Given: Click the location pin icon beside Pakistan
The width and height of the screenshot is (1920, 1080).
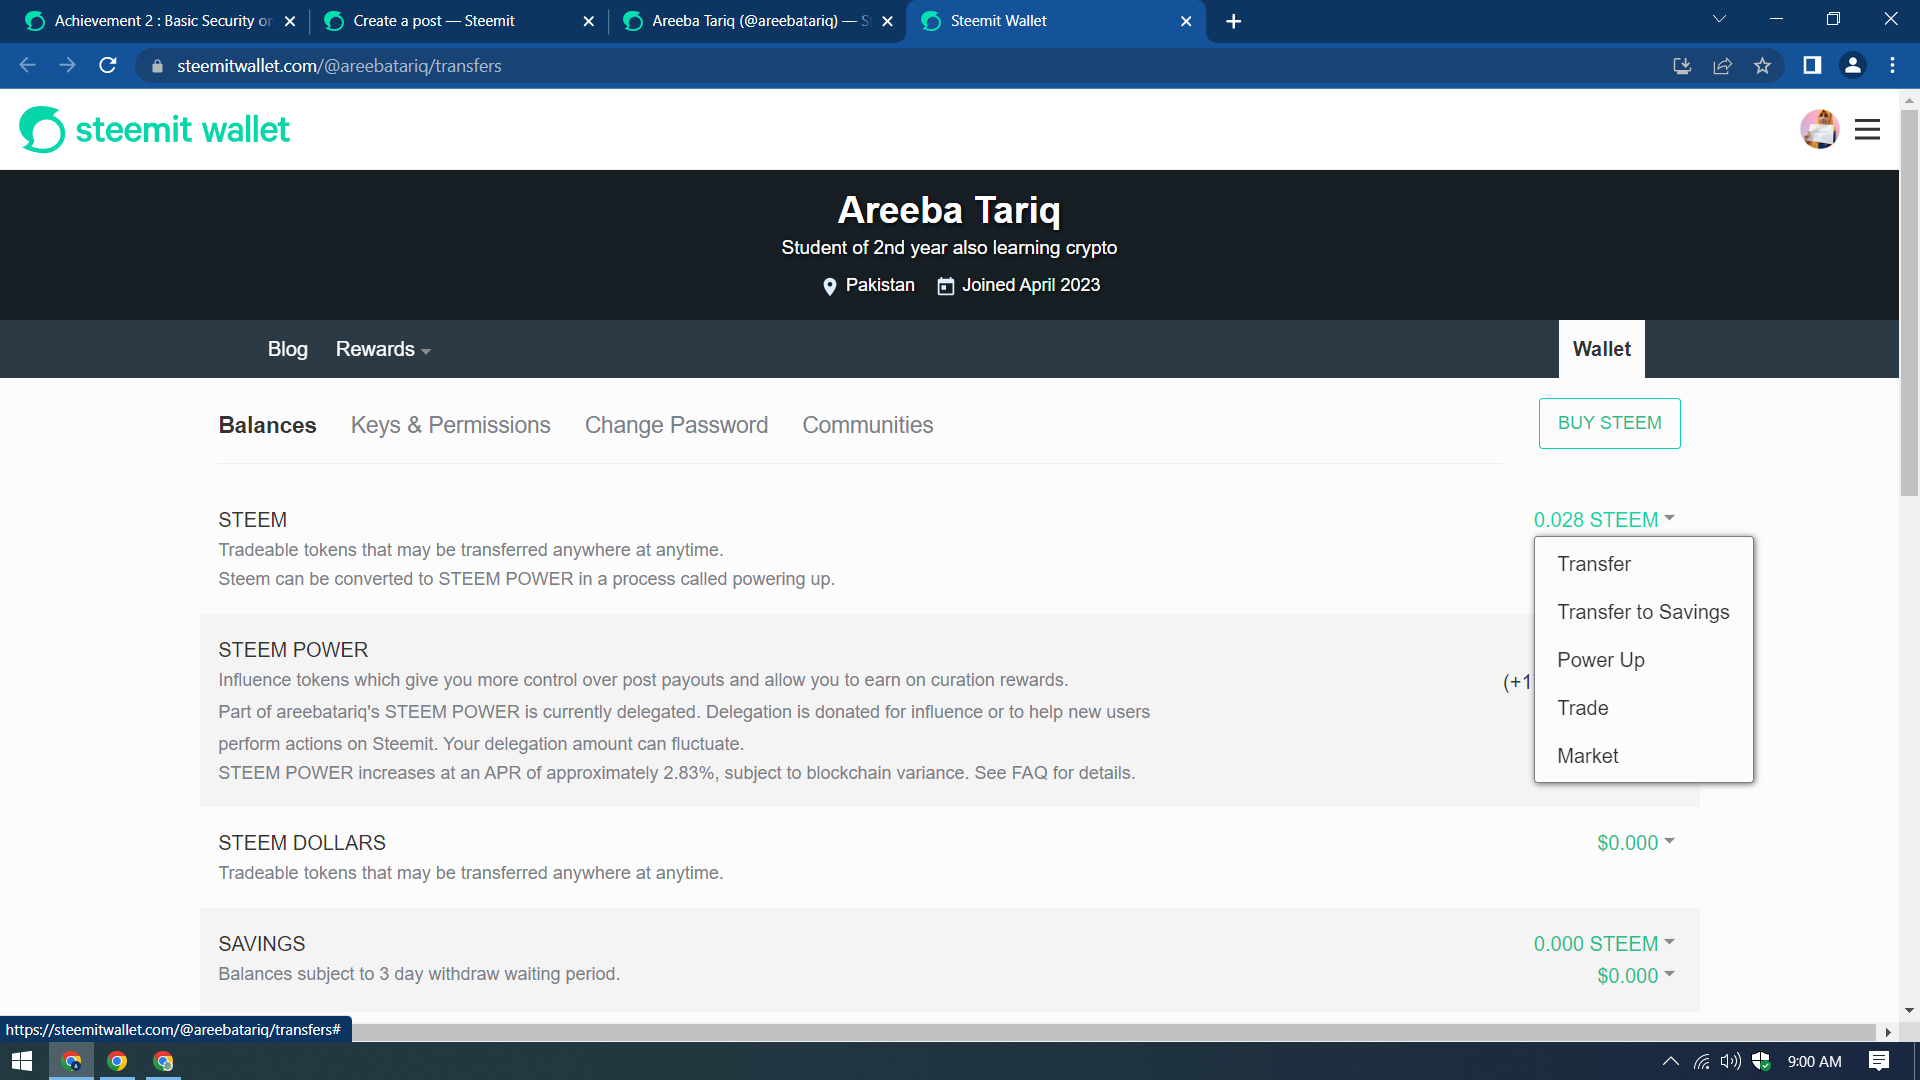Looking at the screenshot, I should coord(829,286).
